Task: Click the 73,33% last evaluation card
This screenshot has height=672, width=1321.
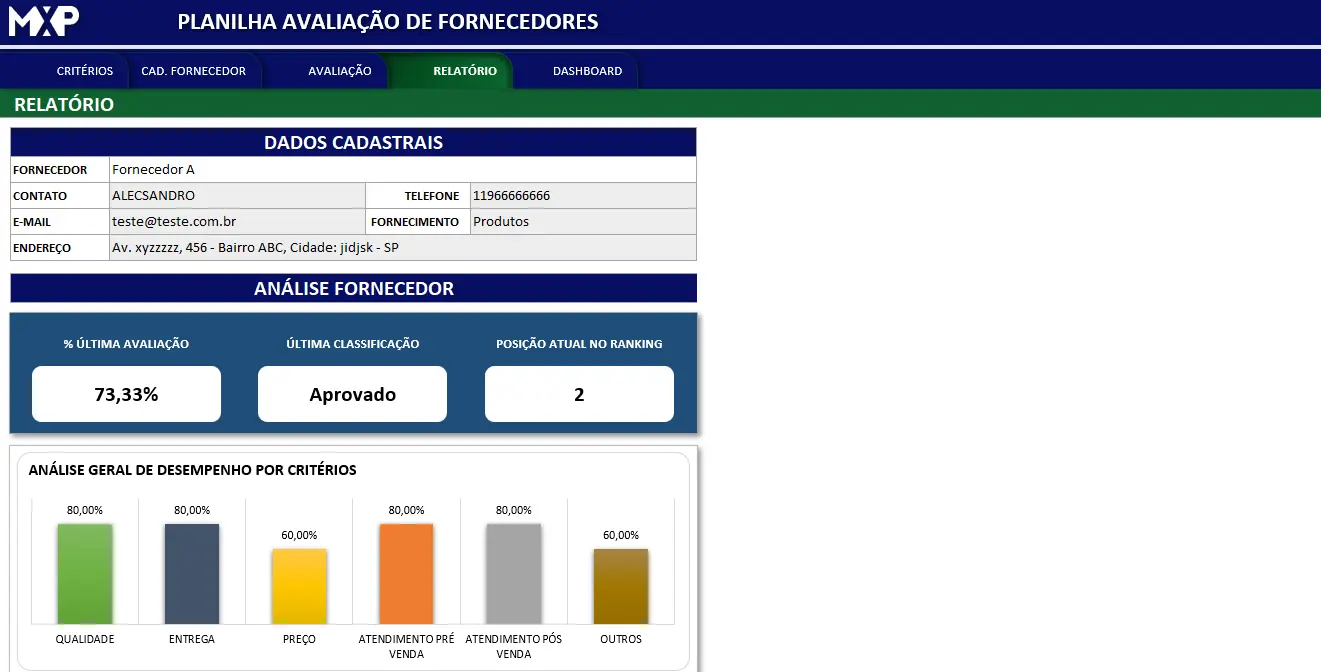Action: tap(126, 394)
